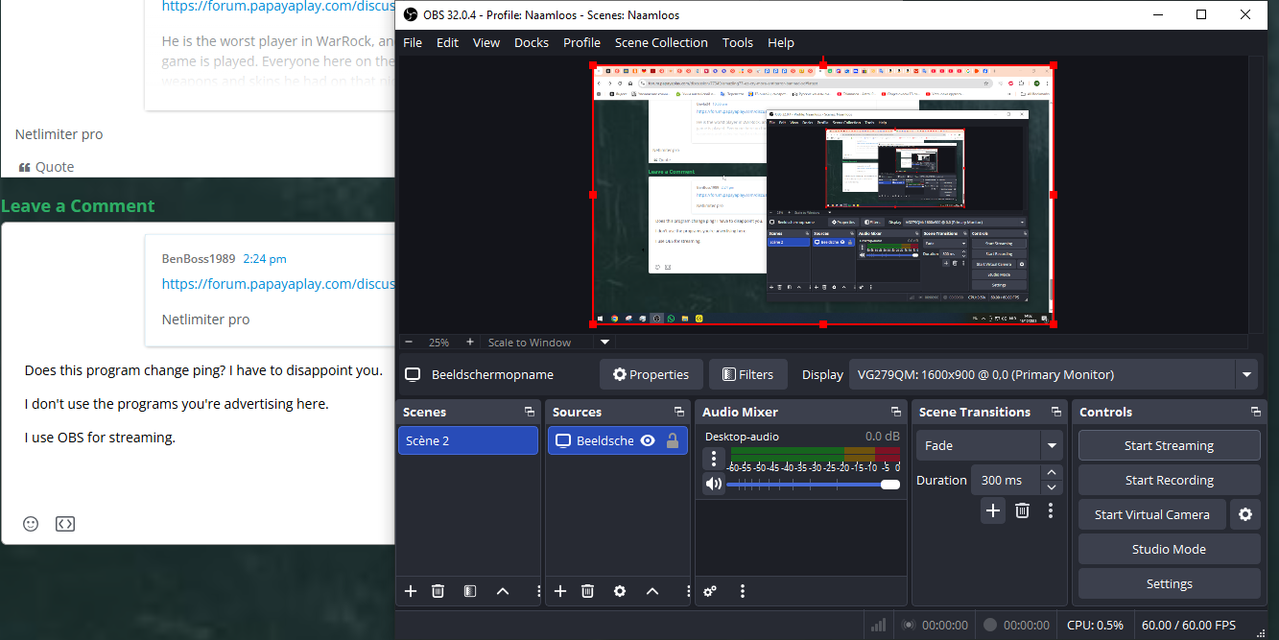Open the Profile menu
This screenshot has height=640, width=1279.
click(x=581, y=43)
